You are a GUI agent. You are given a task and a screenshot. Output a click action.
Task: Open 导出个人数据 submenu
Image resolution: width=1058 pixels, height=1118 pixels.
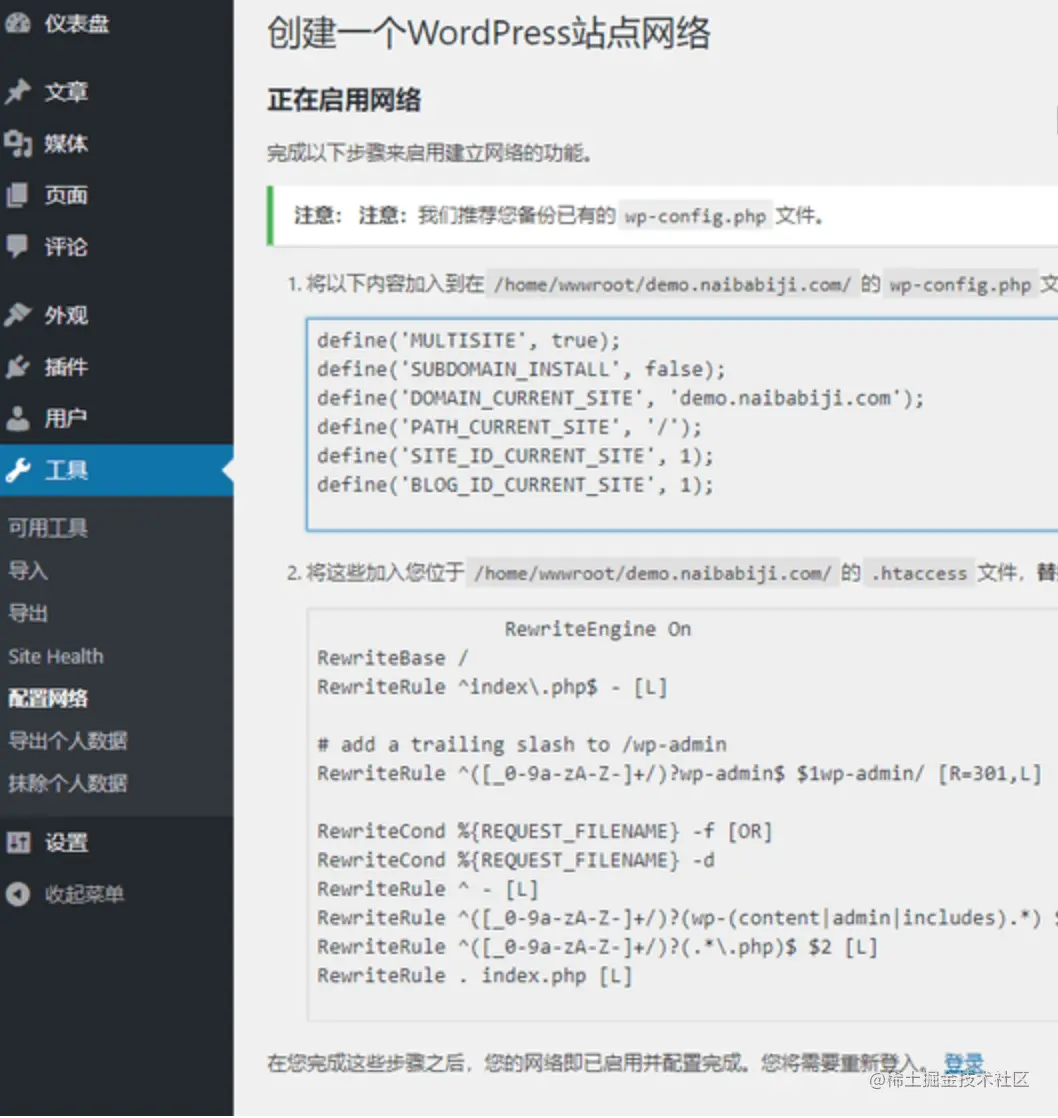(x=68, y=740)
